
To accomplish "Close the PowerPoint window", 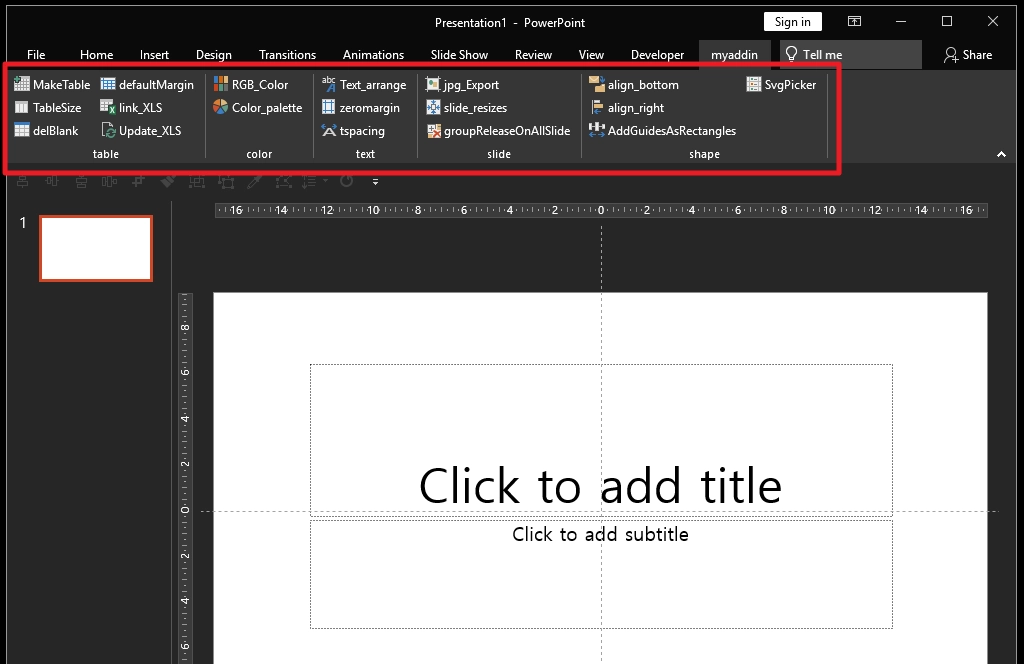I will [993, 22].
